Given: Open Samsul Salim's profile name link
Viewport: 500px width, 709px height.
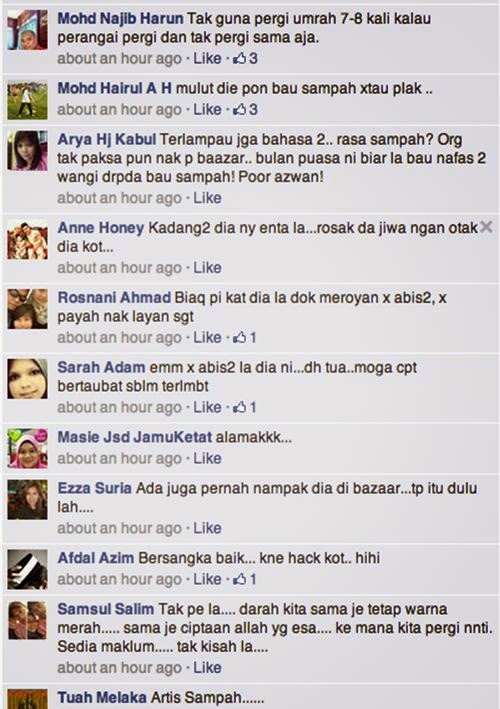Looking at the screenshot, I should [x=105, y=609].
